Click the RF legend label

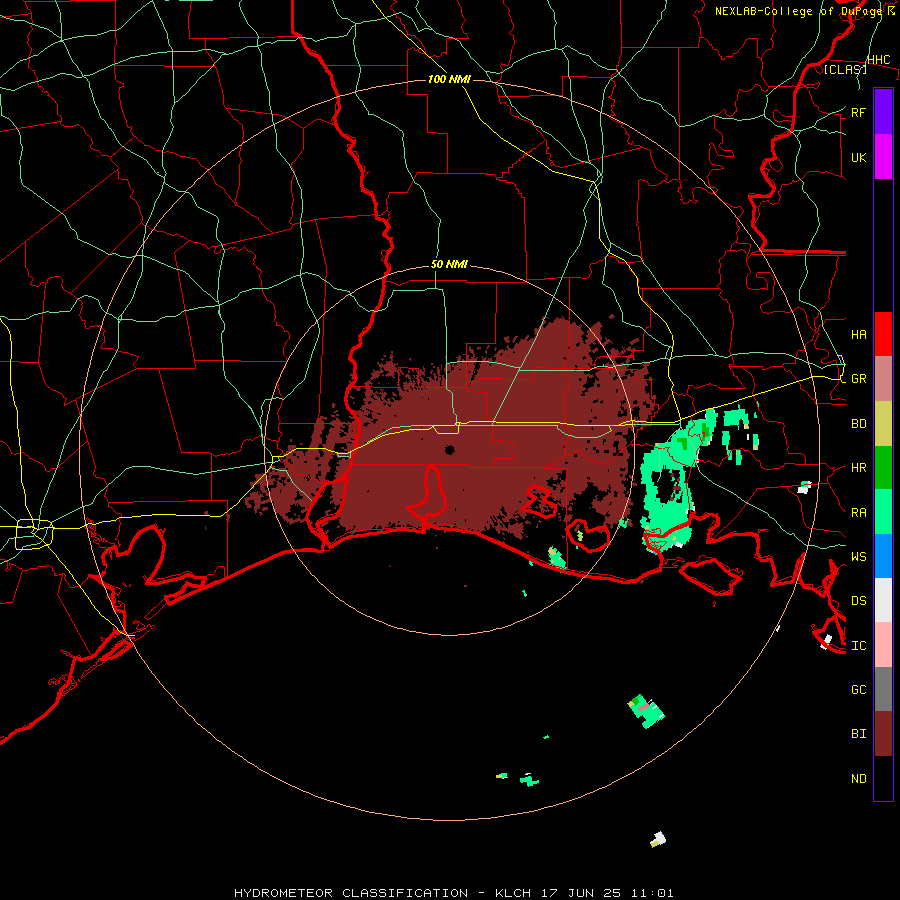859,112
